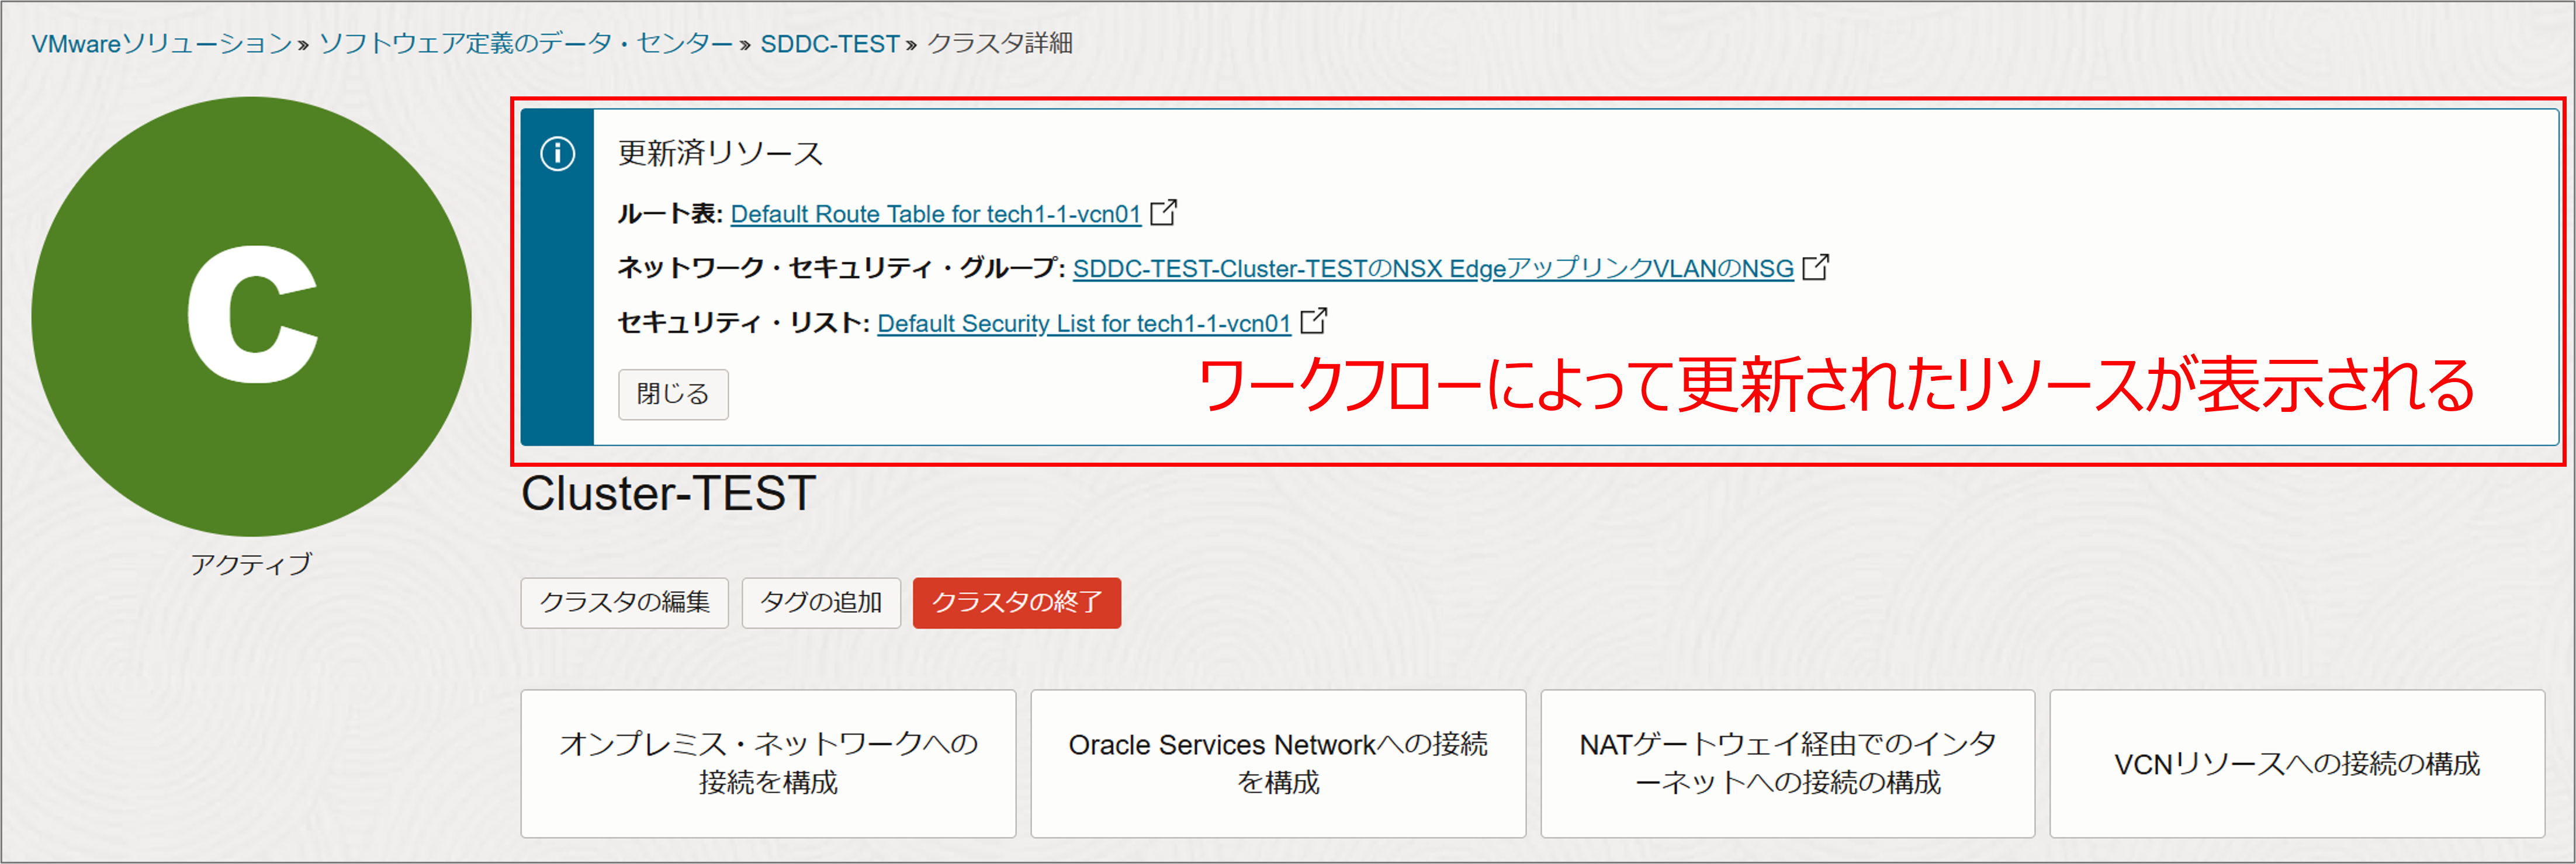Screen dimensions: 2576x864
Task: Click タグの追加 button
Action: [x=821, y=602]
